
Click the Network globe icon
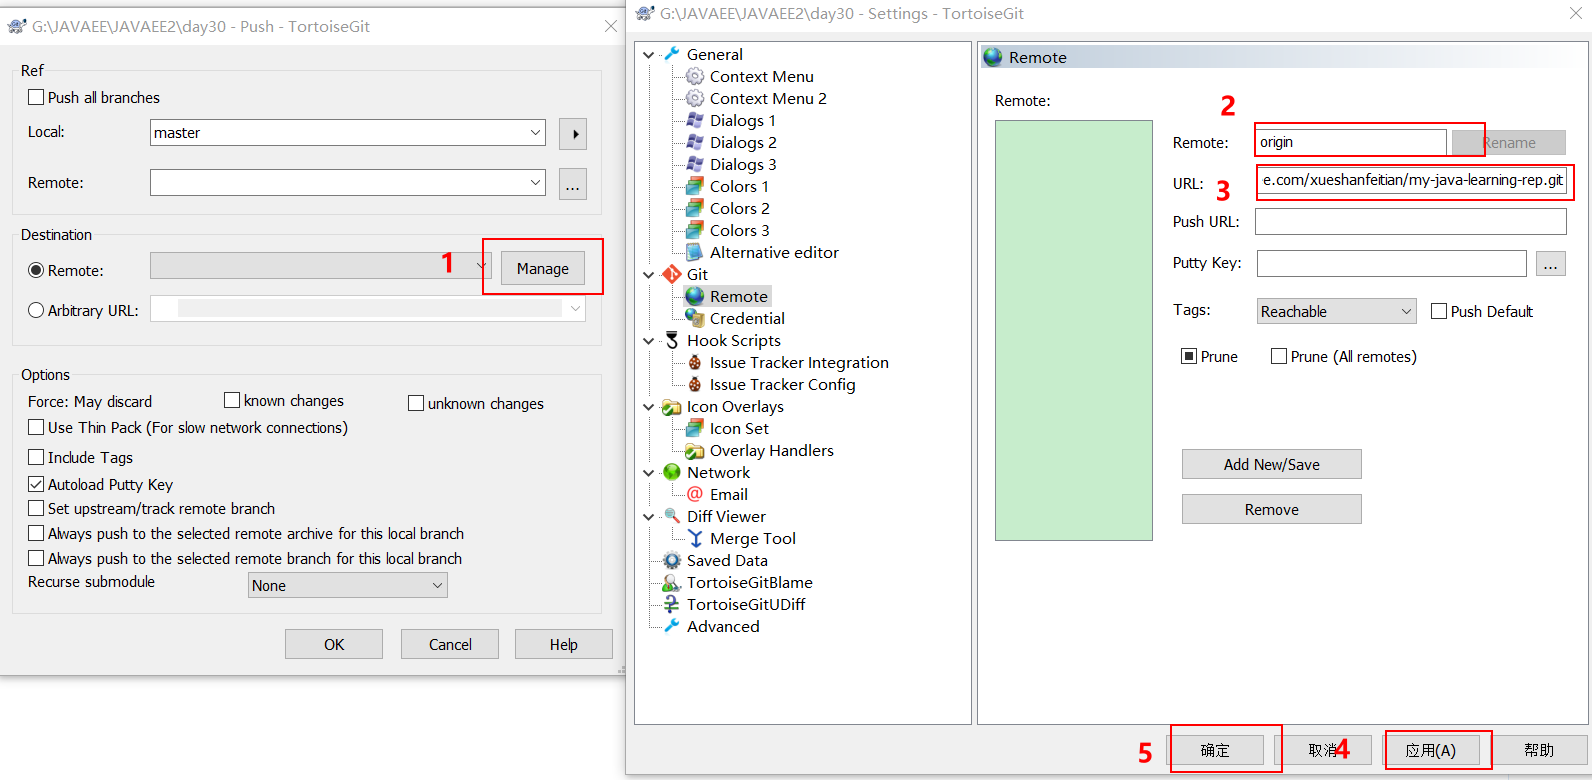pyautogui.click(x=672, y=472)
